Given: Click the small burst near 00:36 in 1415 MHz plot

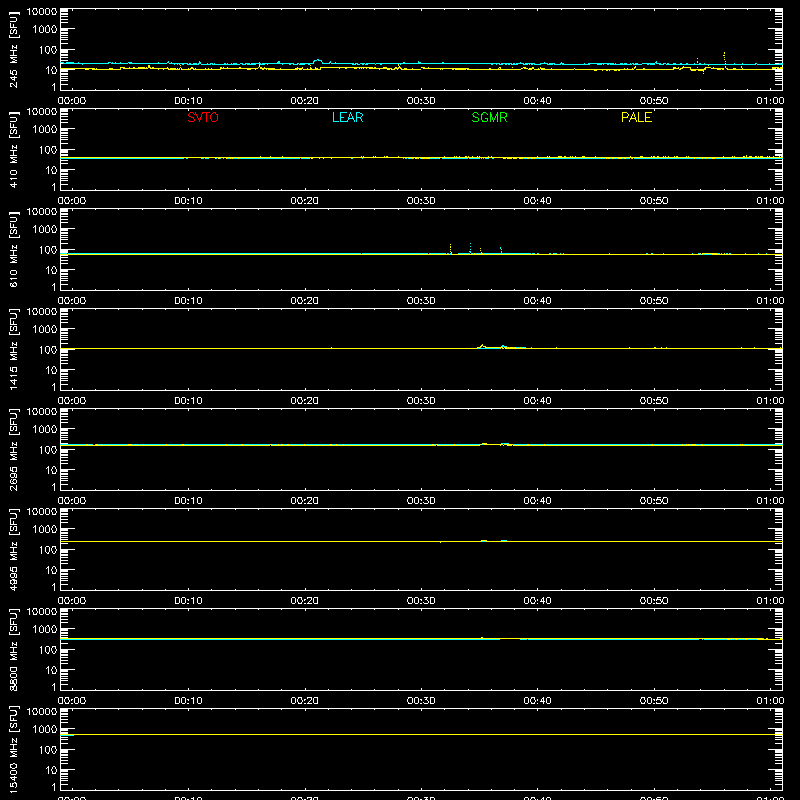Looking at the screenshot, I should (483, 346).
